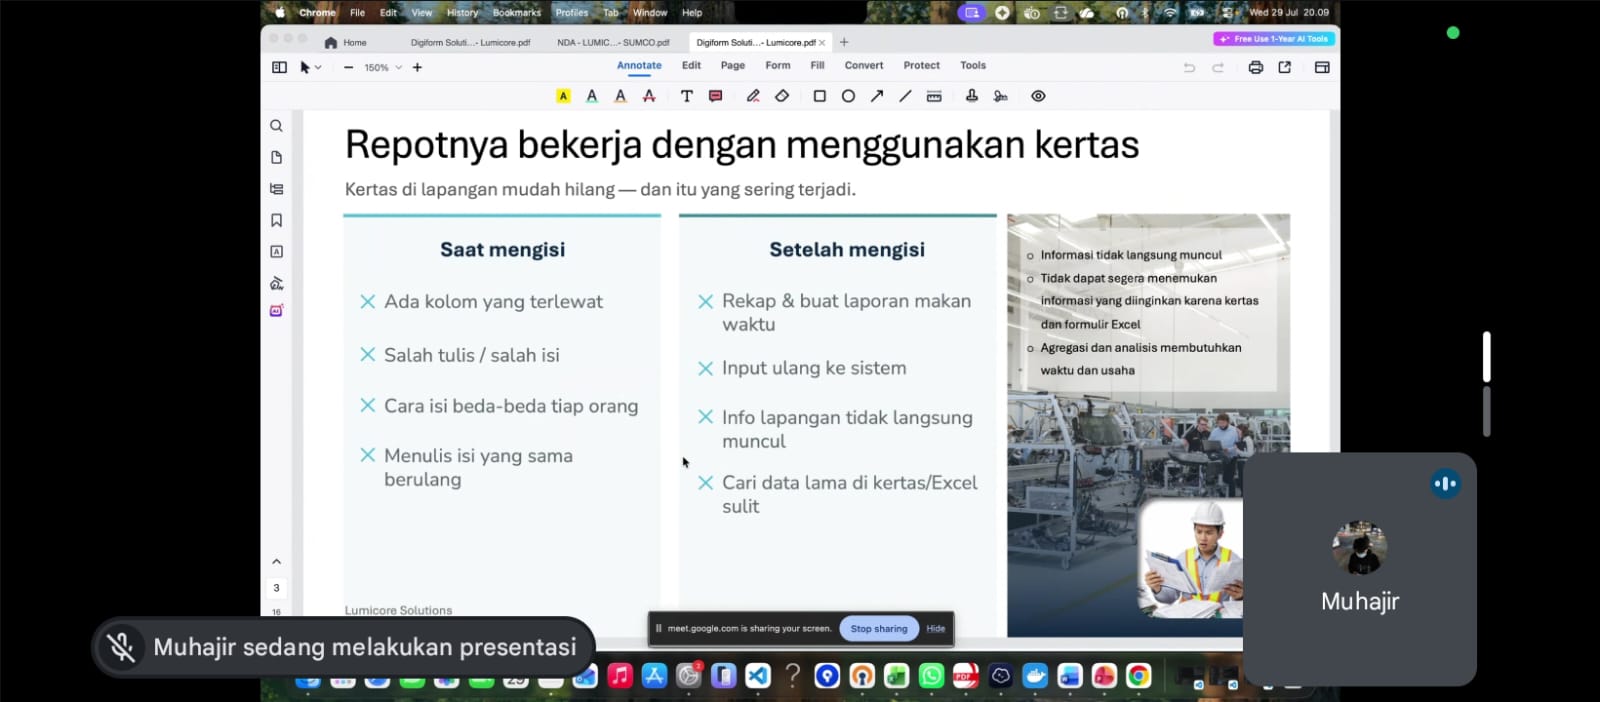Print the document
Image resolution: width=1600 pixels, height=702 pixels.
coord(1256,67)
